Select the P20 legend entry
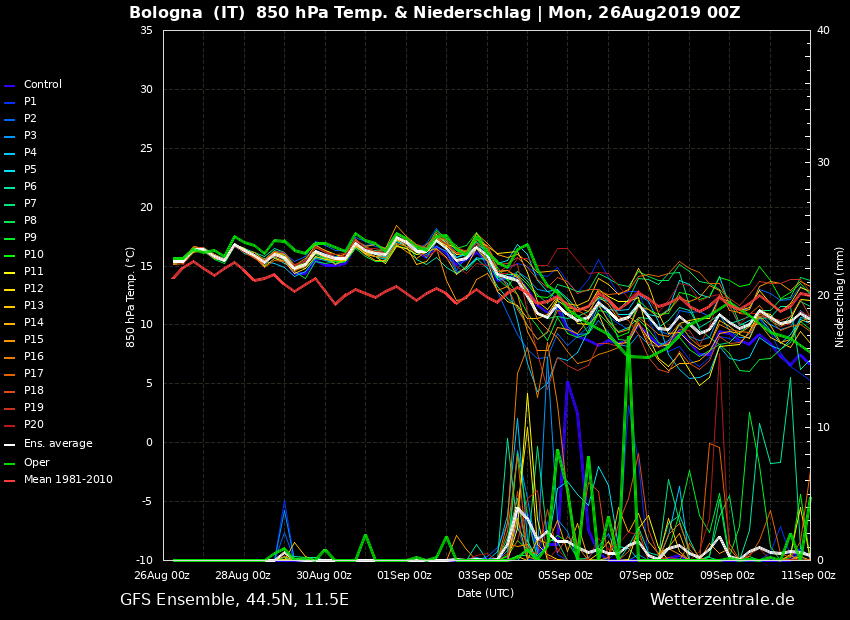Viewport: 850px width, 620px height. pyautogui.click(x=33, y=425)
